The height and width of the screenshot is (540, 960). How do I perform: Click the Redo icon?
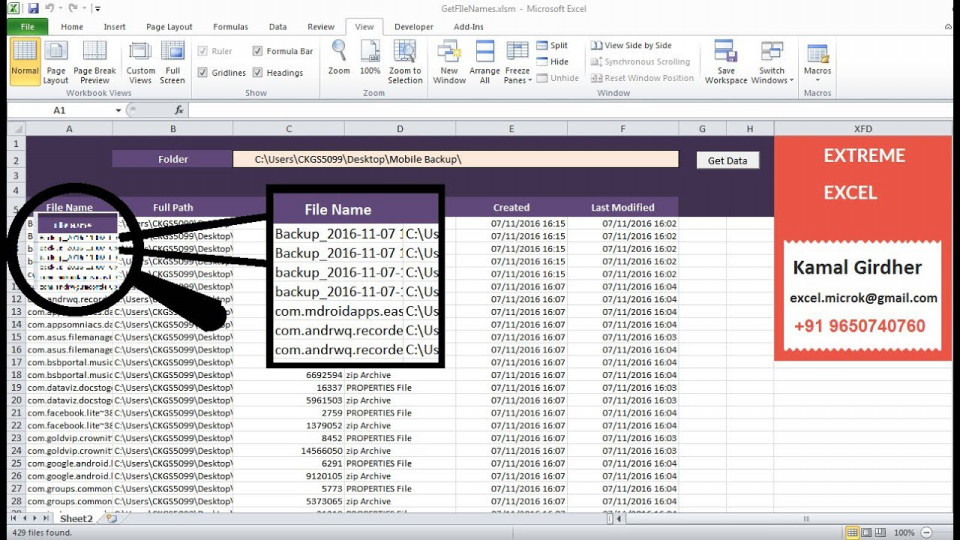(x=73, y=9)
